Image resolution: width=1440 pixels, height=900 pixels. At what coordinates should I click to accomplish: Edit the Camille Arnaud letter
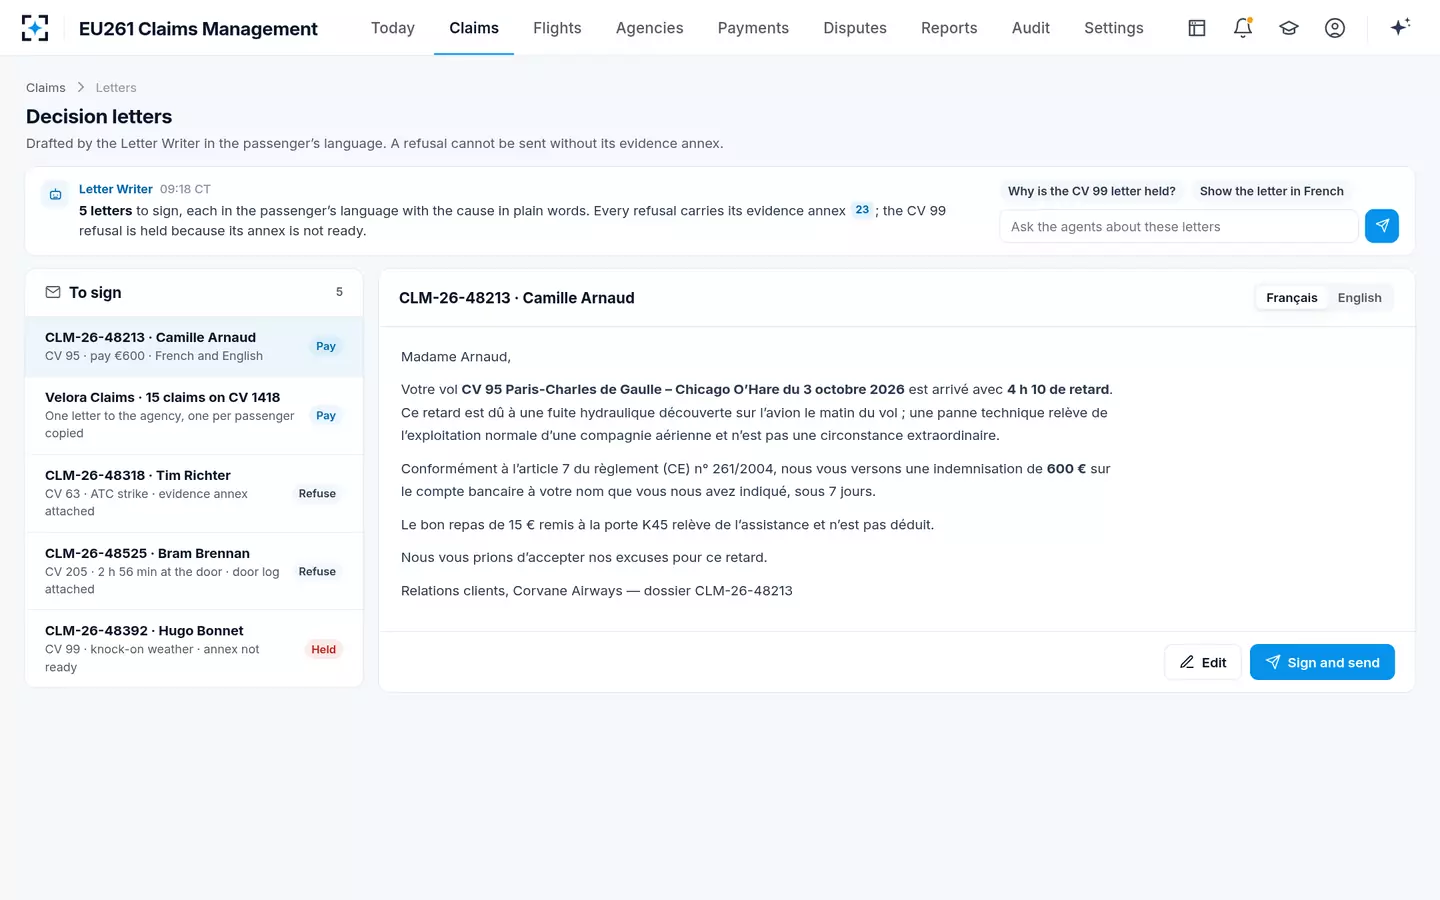click(1203, 662)
